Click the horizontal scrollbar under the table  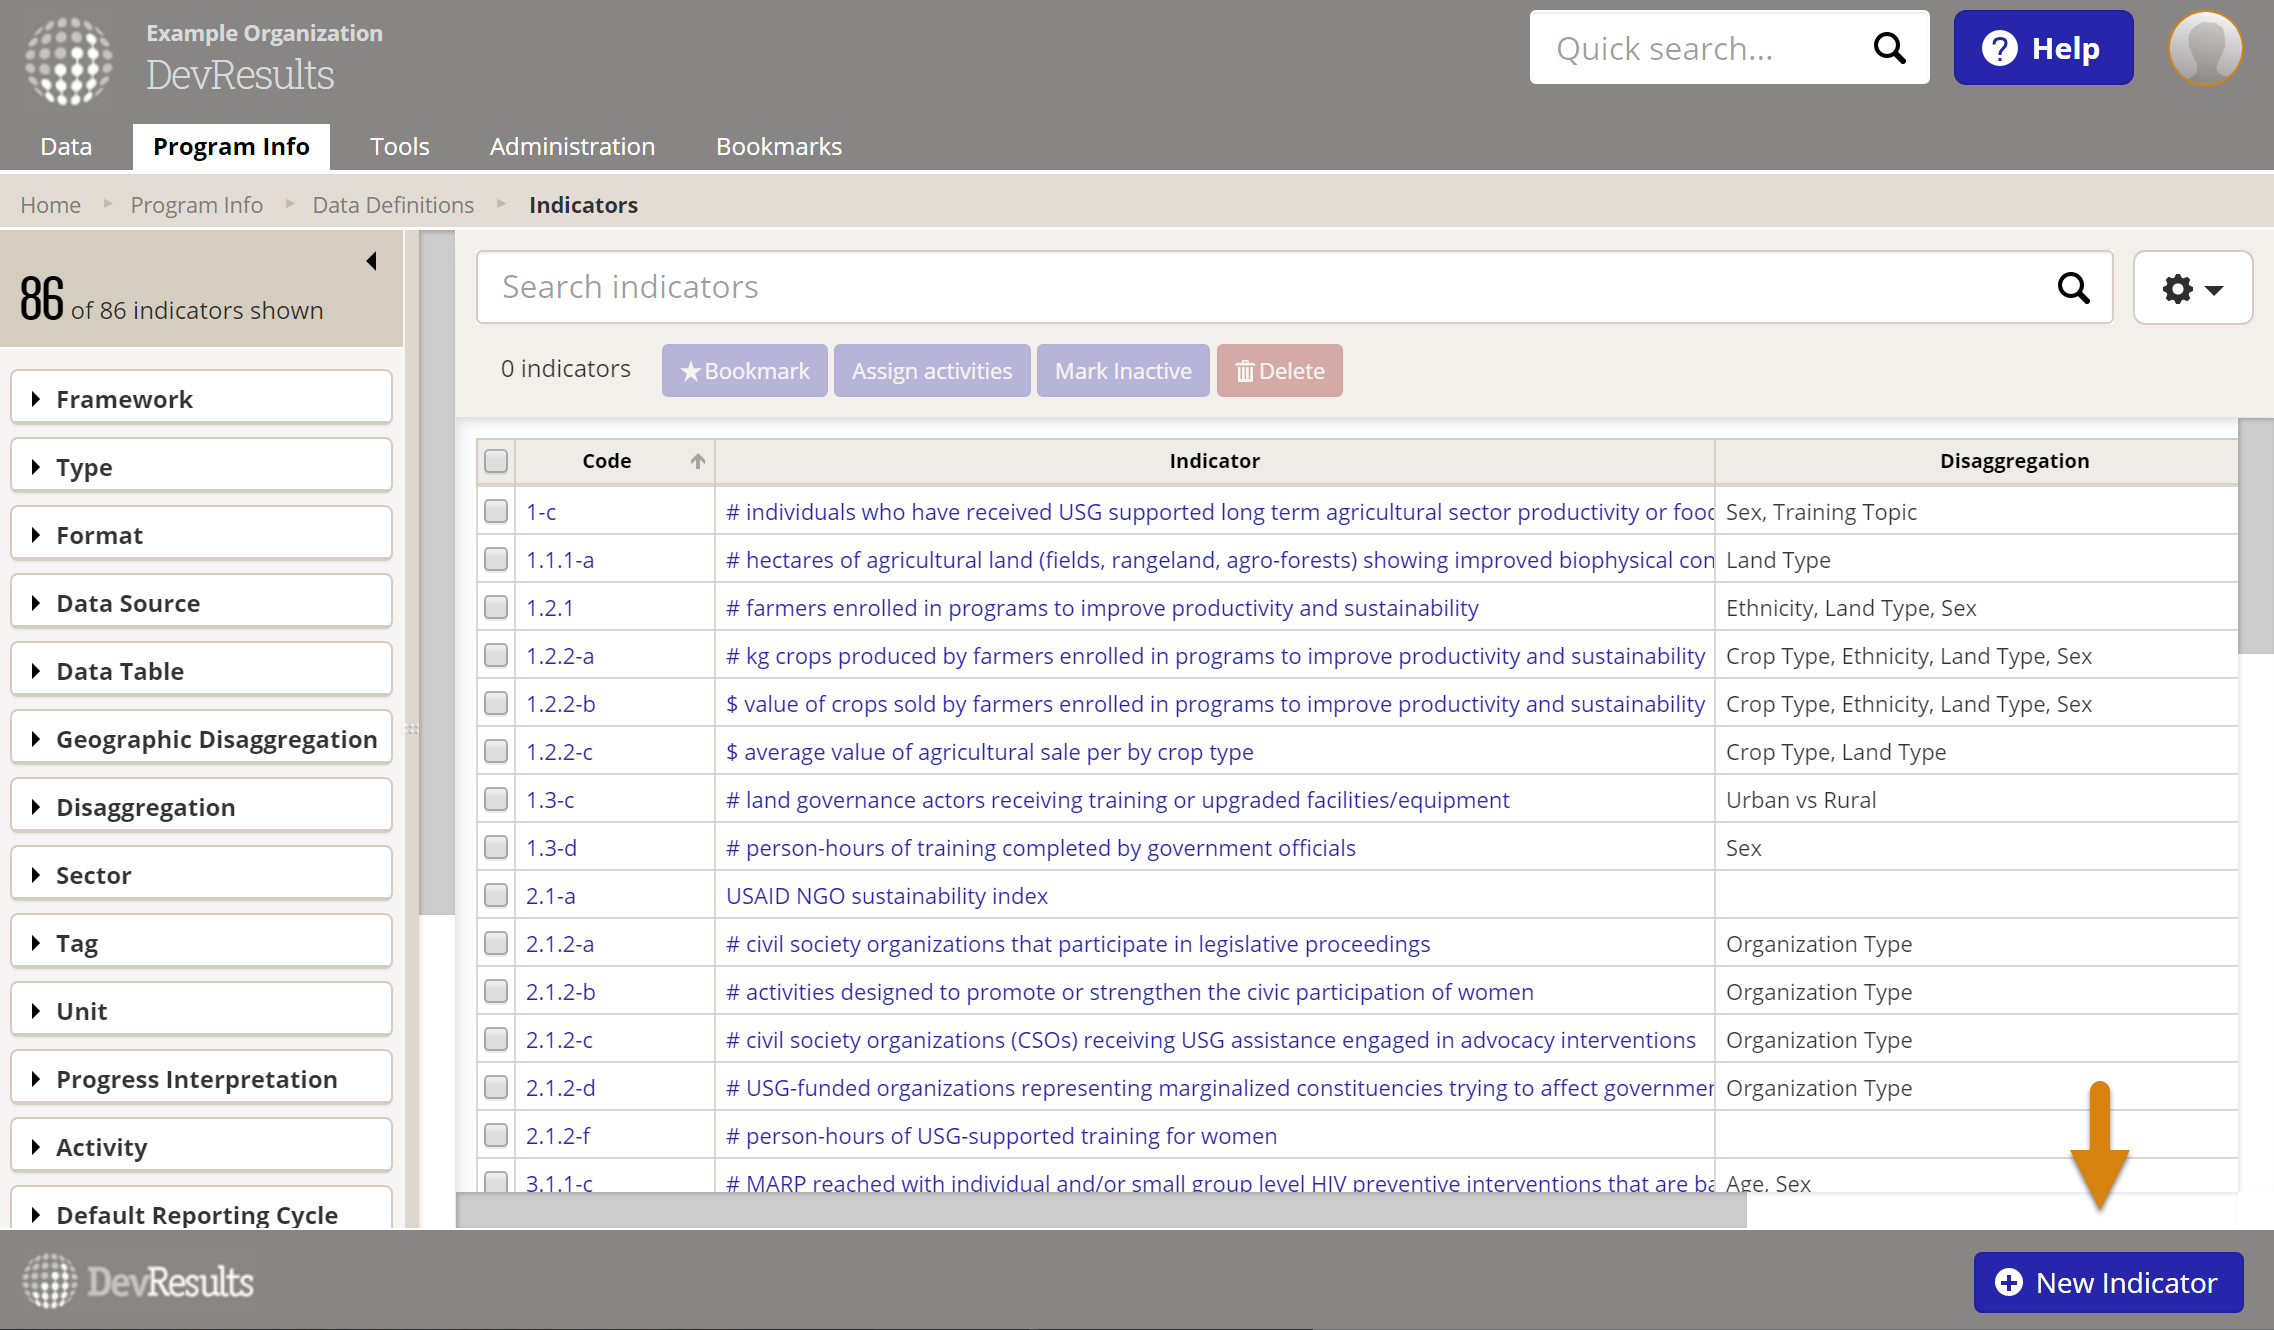pyautogui.click(x=1100, y=1210)
